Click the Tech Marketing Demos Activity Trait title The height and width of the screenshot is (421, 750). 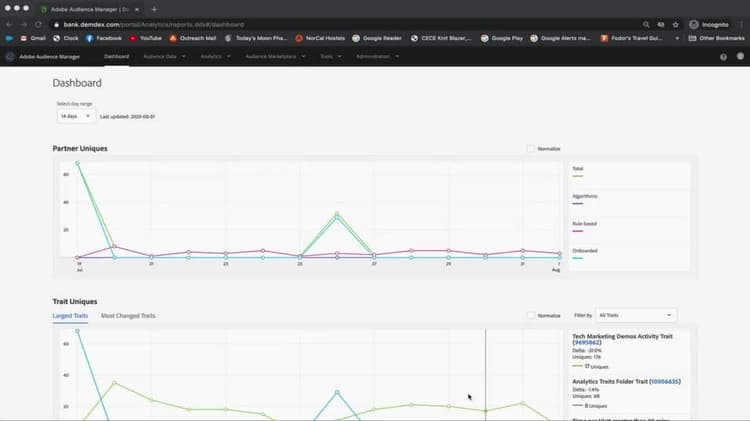(622, 336)
